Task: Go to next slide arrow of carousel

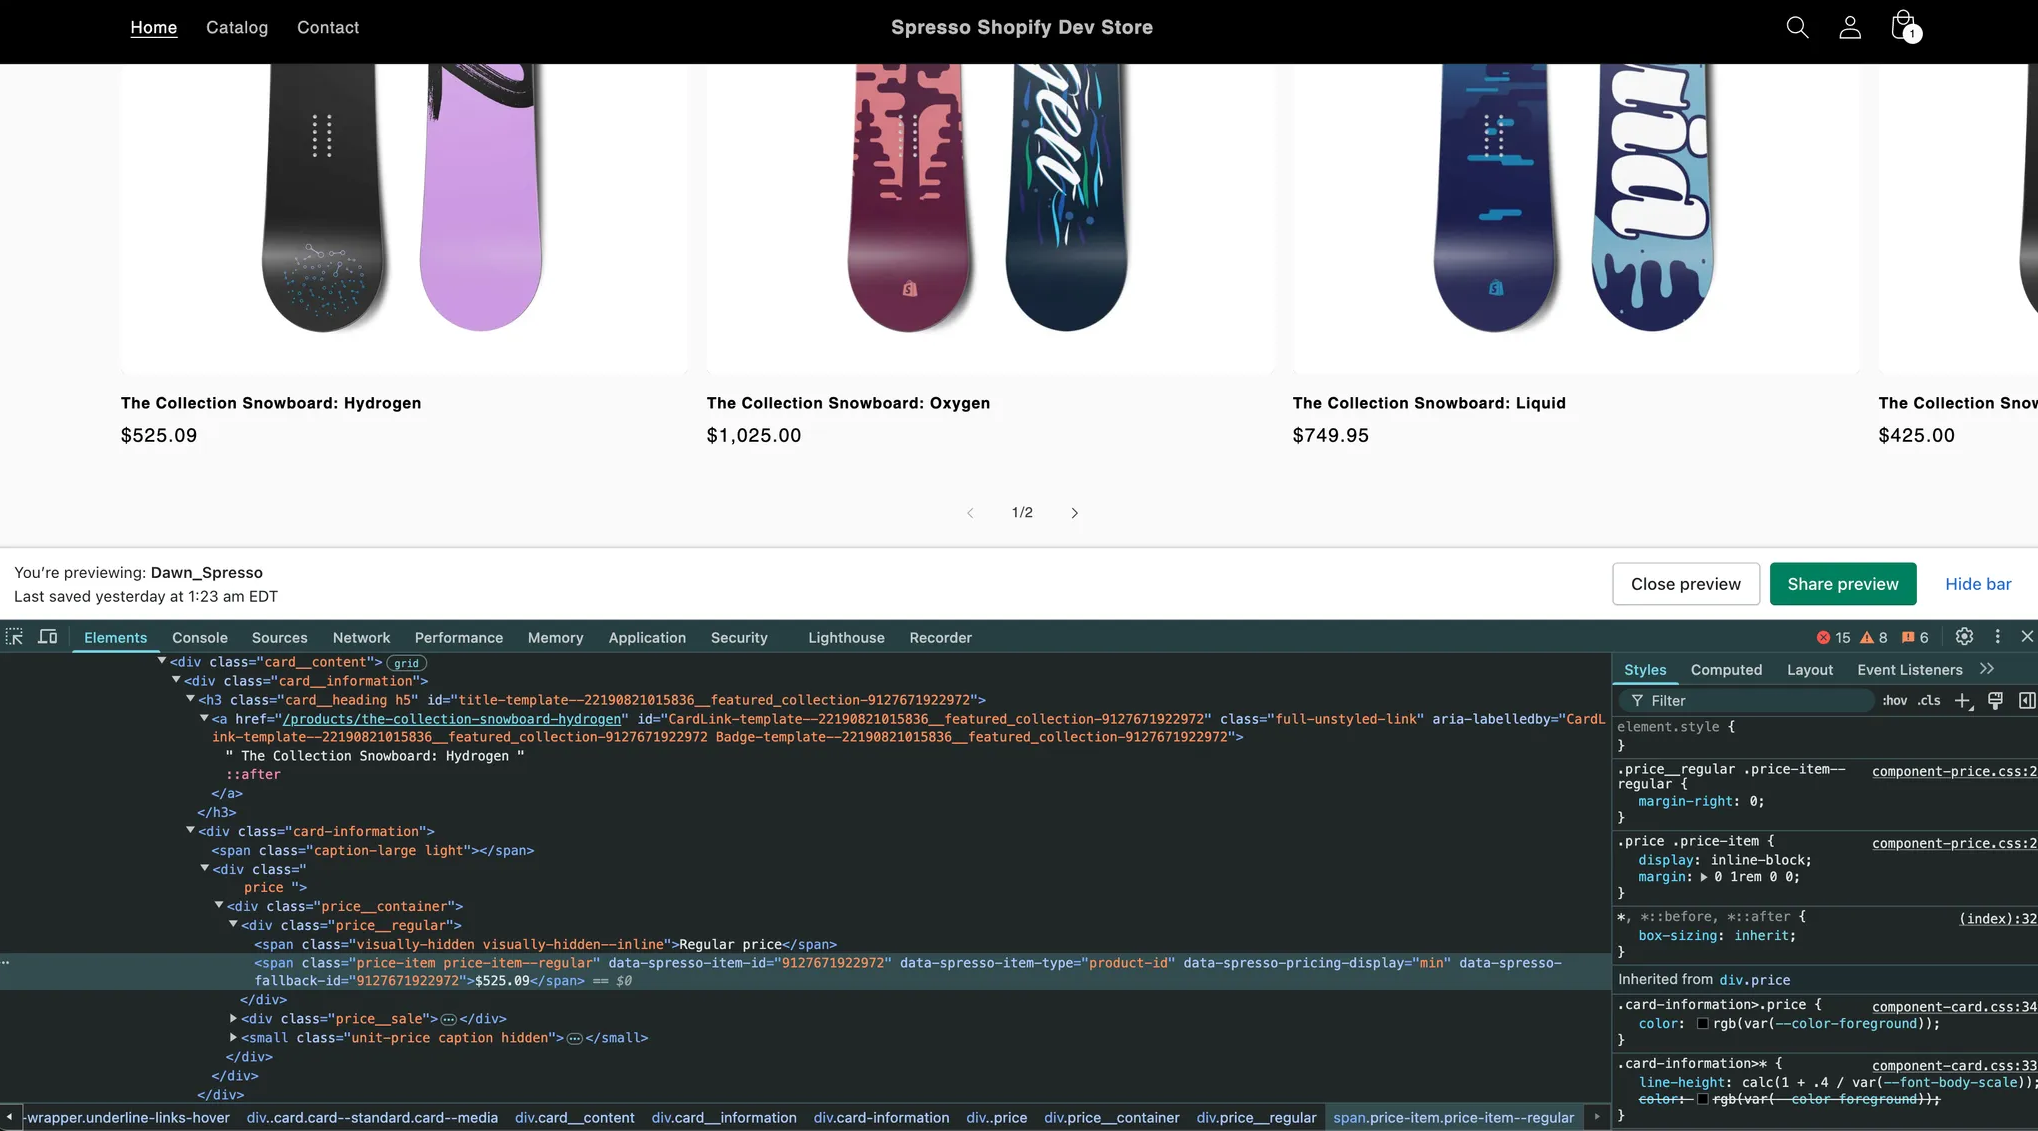Action: click(x=1075, y=513)
